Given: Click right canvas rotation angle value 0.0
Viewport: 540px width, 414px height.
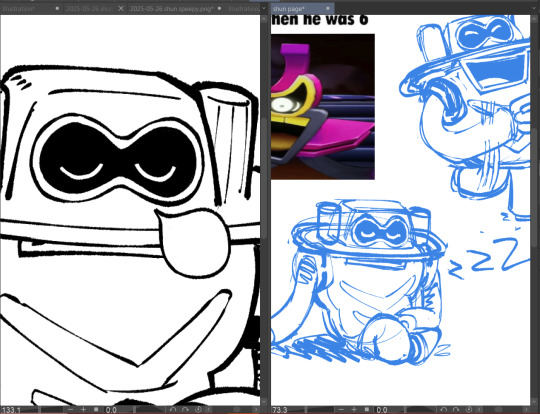Looking at the screenshot, I should 382,410.
